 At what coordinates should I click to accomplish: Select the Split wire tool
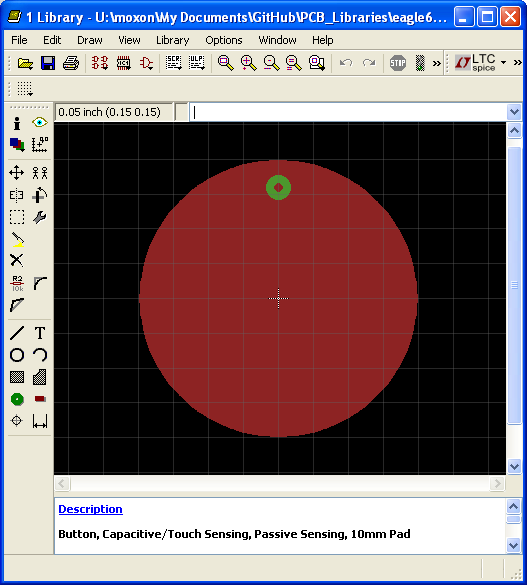17,305
